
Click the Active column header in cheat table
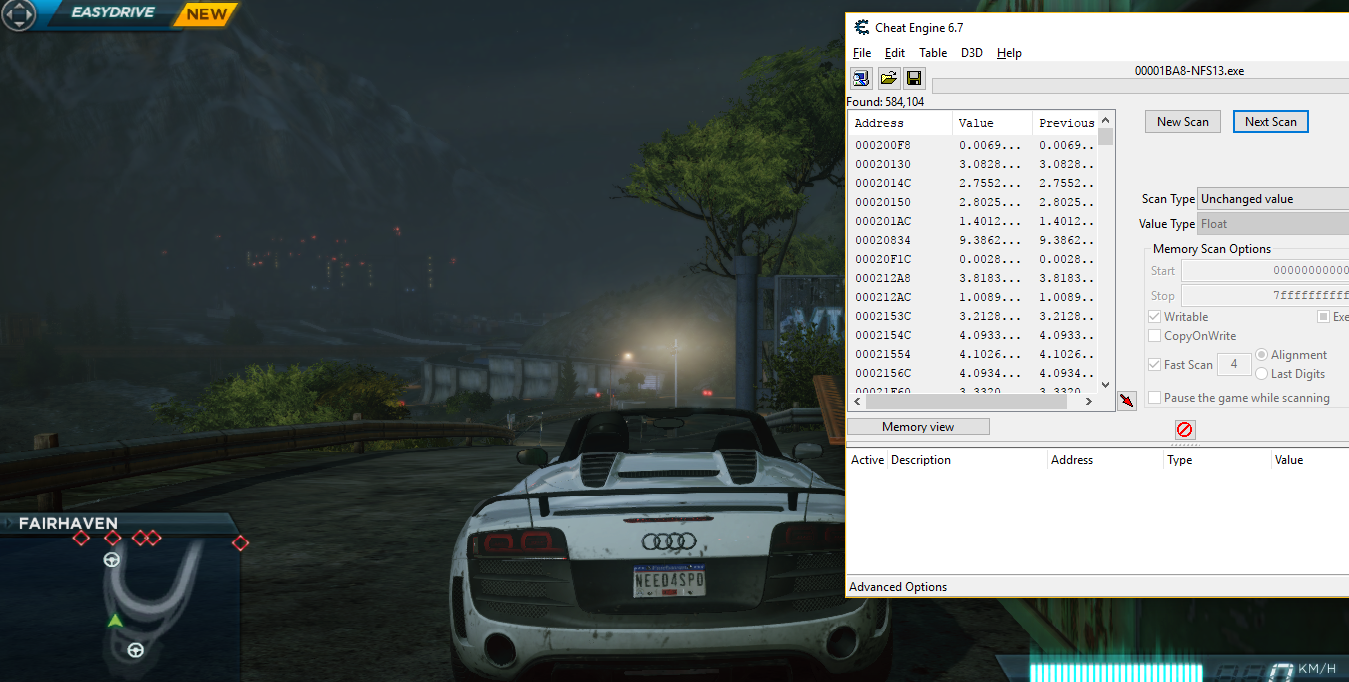[x=867, y=460]
